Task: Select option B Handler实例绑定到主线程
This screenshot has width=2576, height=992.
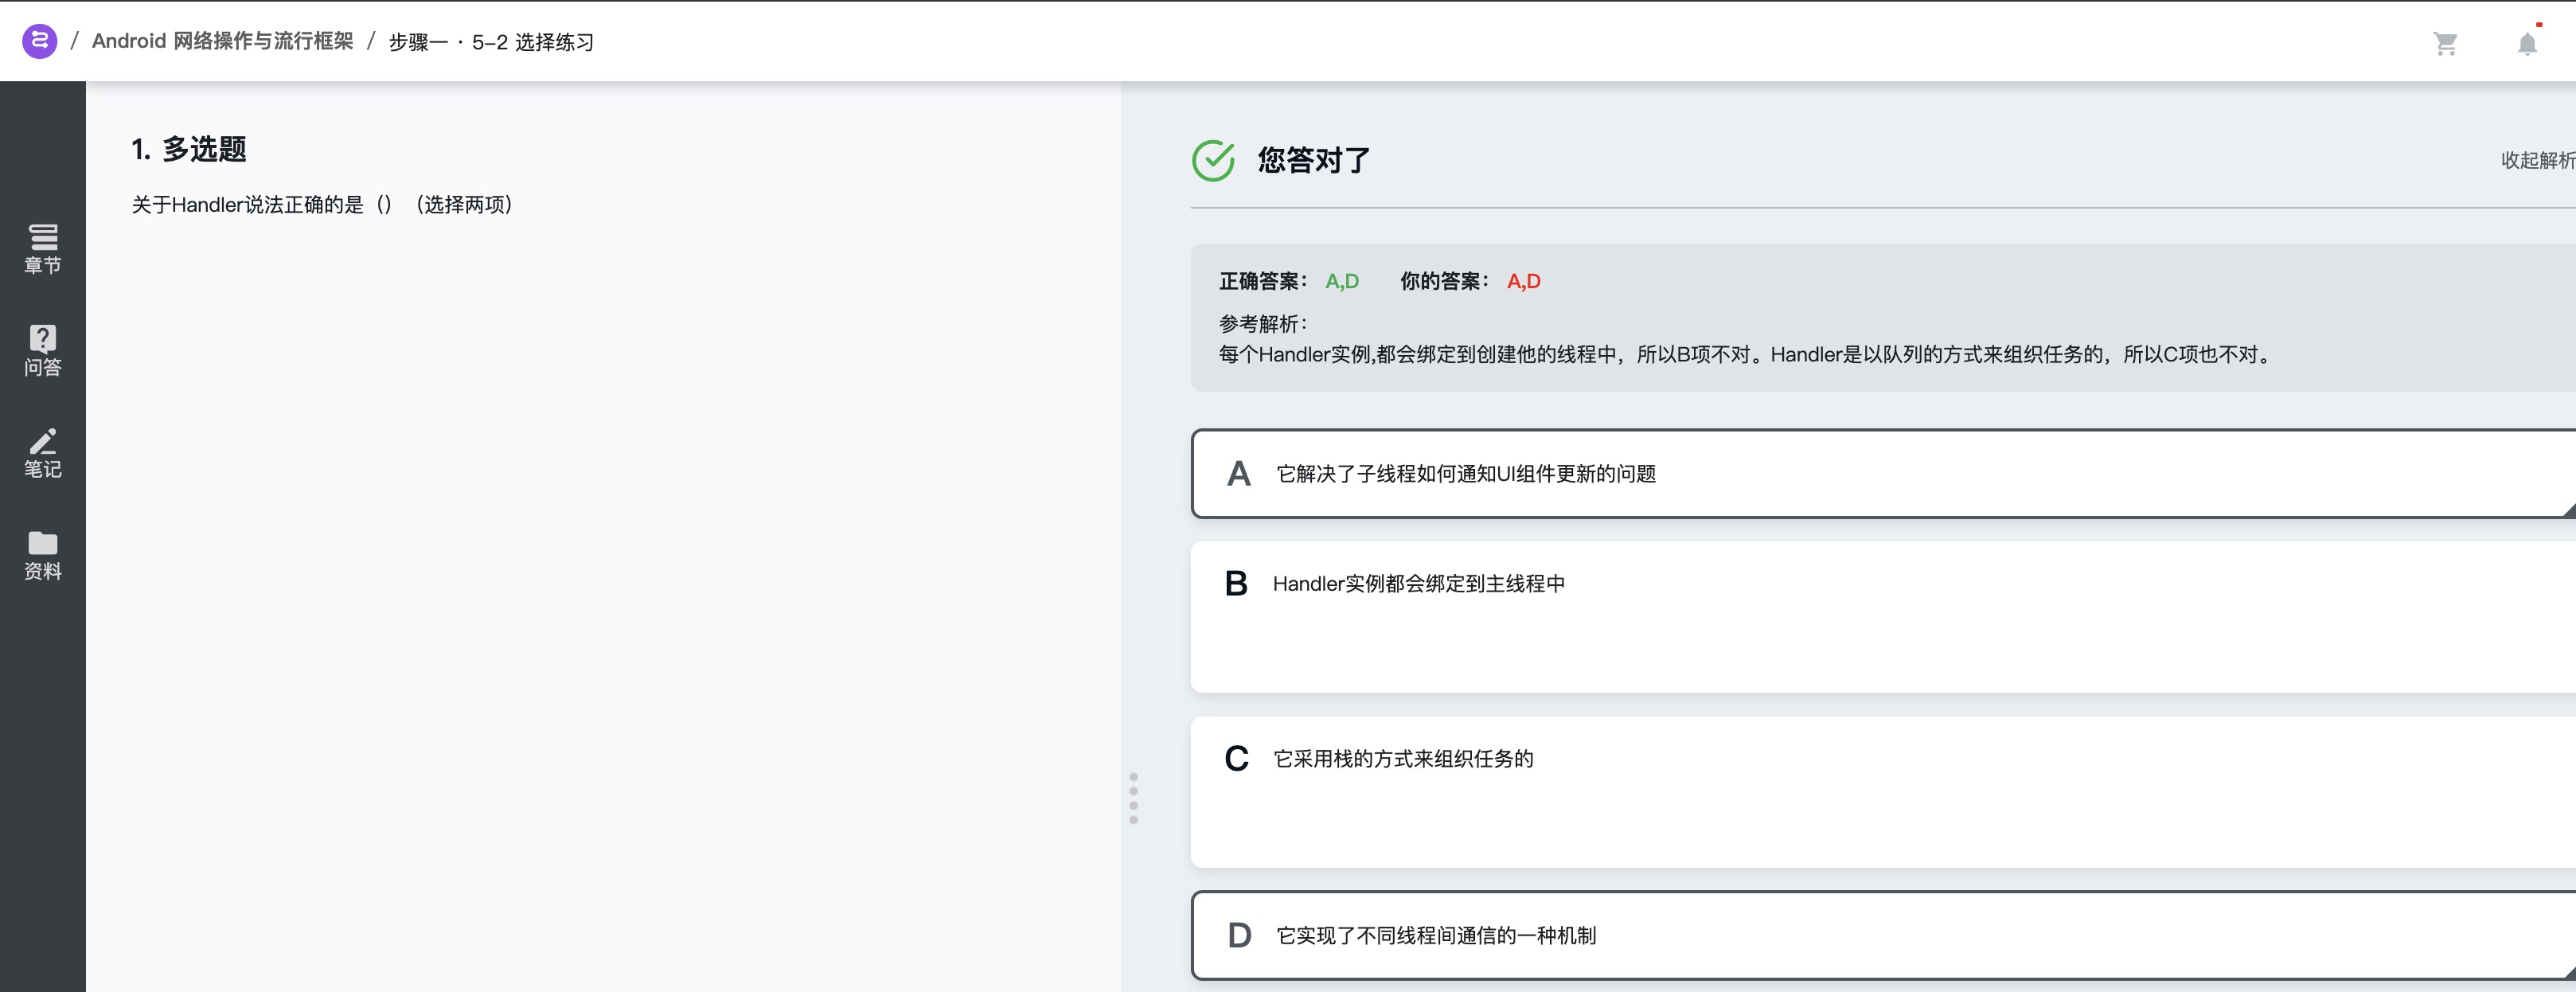Action: tap(1883, 617)
